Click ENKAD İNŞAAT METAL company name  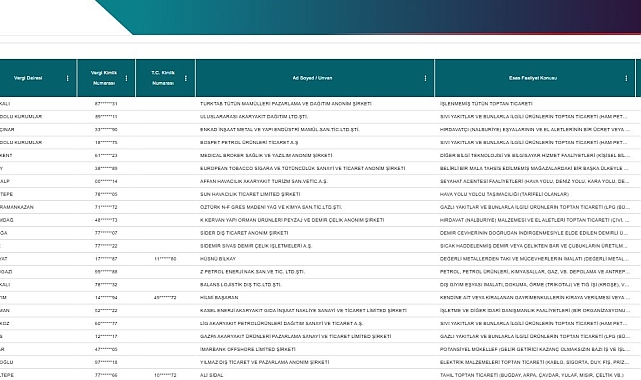coord(280,130)
